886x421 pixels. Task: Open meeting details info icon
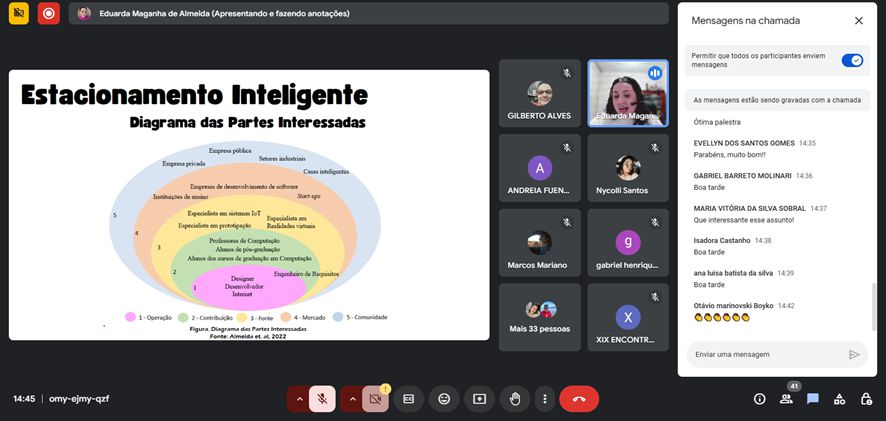click(x=759, y=398)
